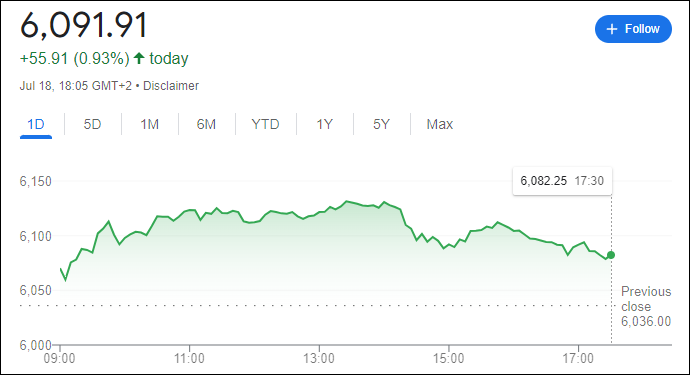This screenshot has height=375, width=690.
Task: View the 1Y chart range
Action: [325, 125]
